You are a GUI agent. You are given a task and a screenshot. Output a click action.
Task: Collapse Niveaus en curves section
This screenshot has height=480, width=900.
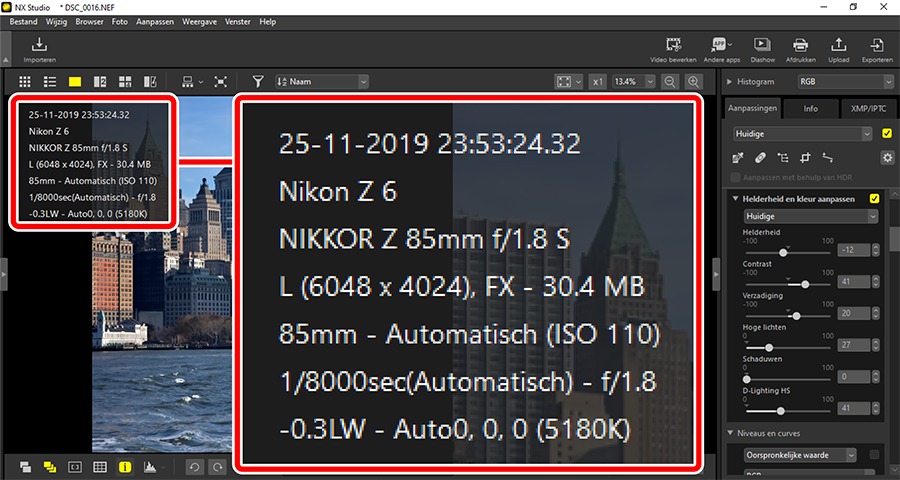click(730, 433)
